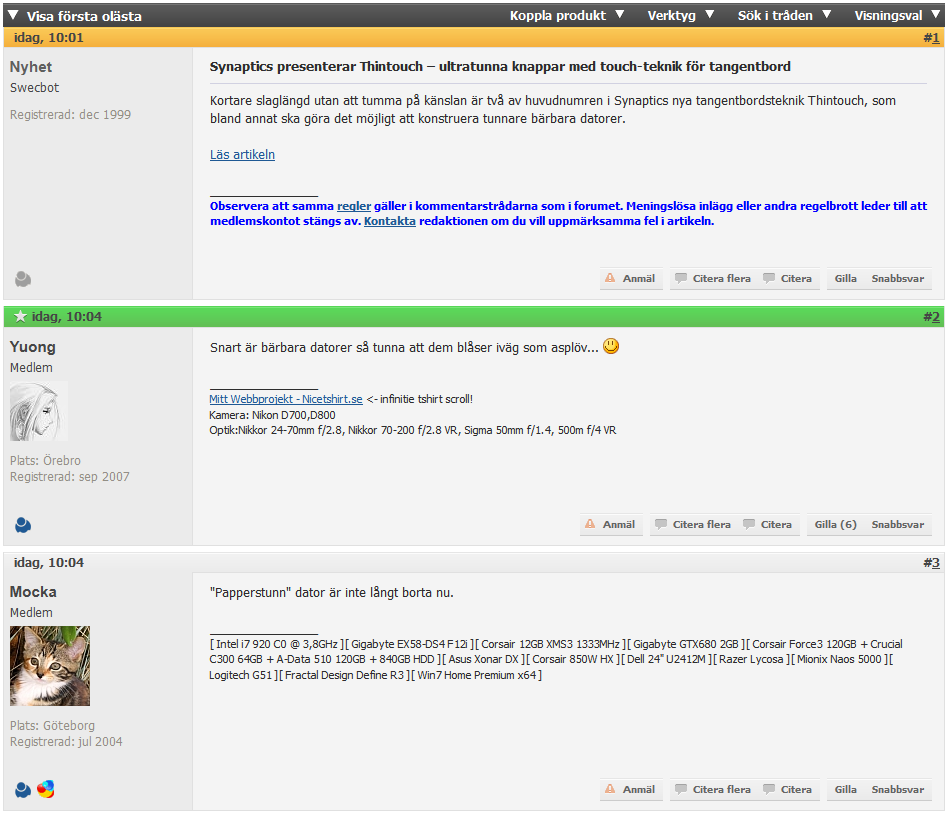The width and height of the screenshot is (948, 815).
Task: Quote post #3 using the Citera button
Action: (788, 789)
